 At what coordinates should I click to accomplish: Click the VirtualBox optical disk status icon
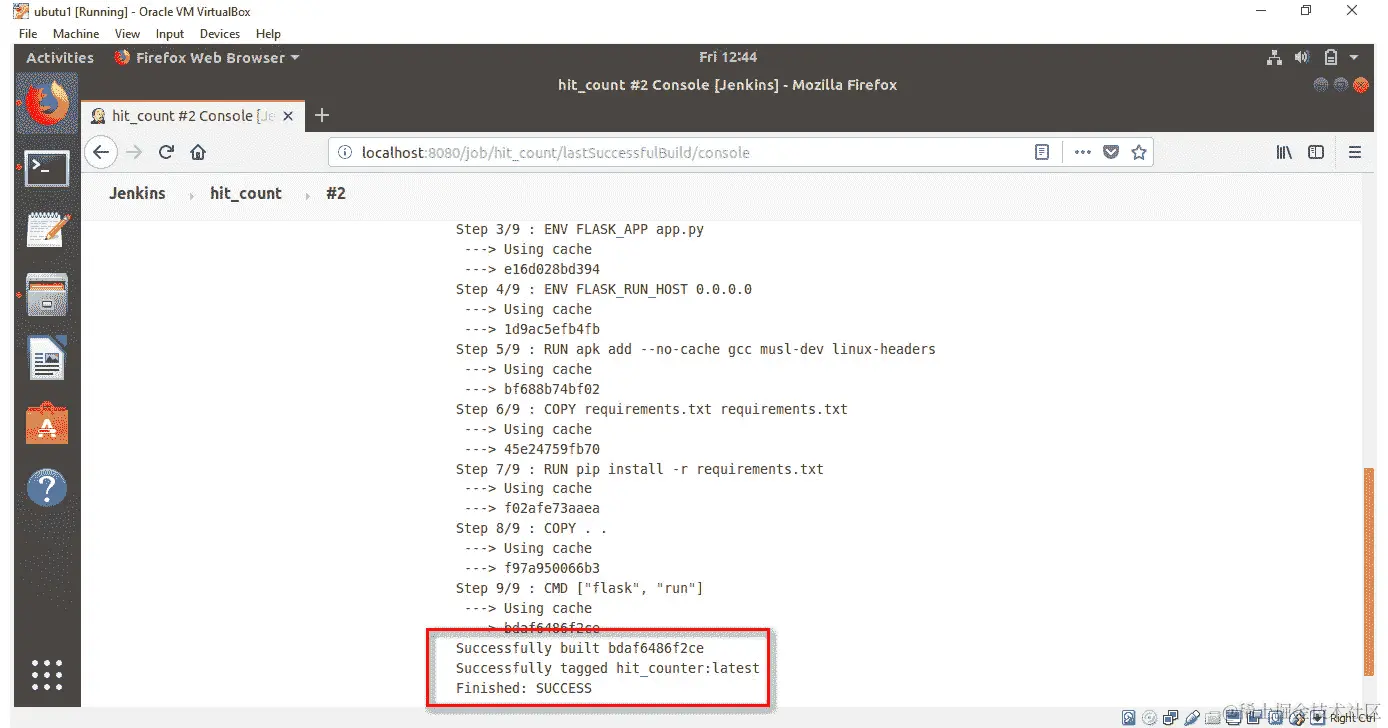tap(1147, 718)
